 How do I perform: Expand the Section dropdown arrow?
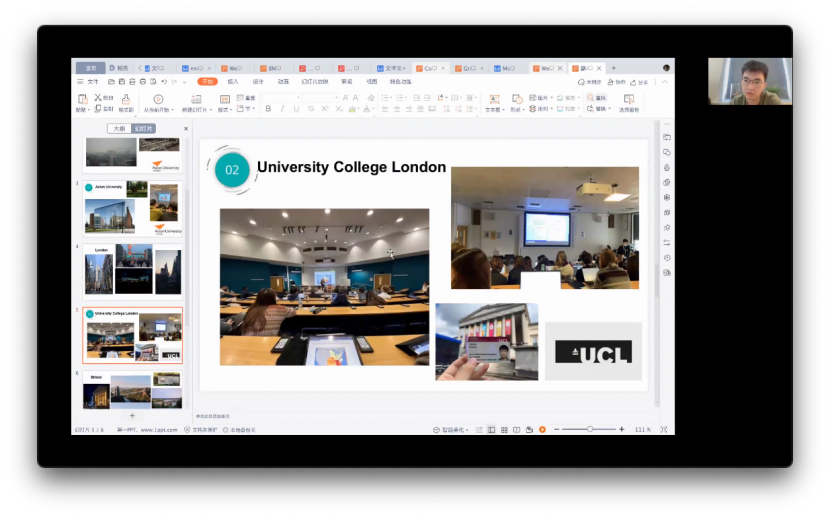(x=254, y=108)
